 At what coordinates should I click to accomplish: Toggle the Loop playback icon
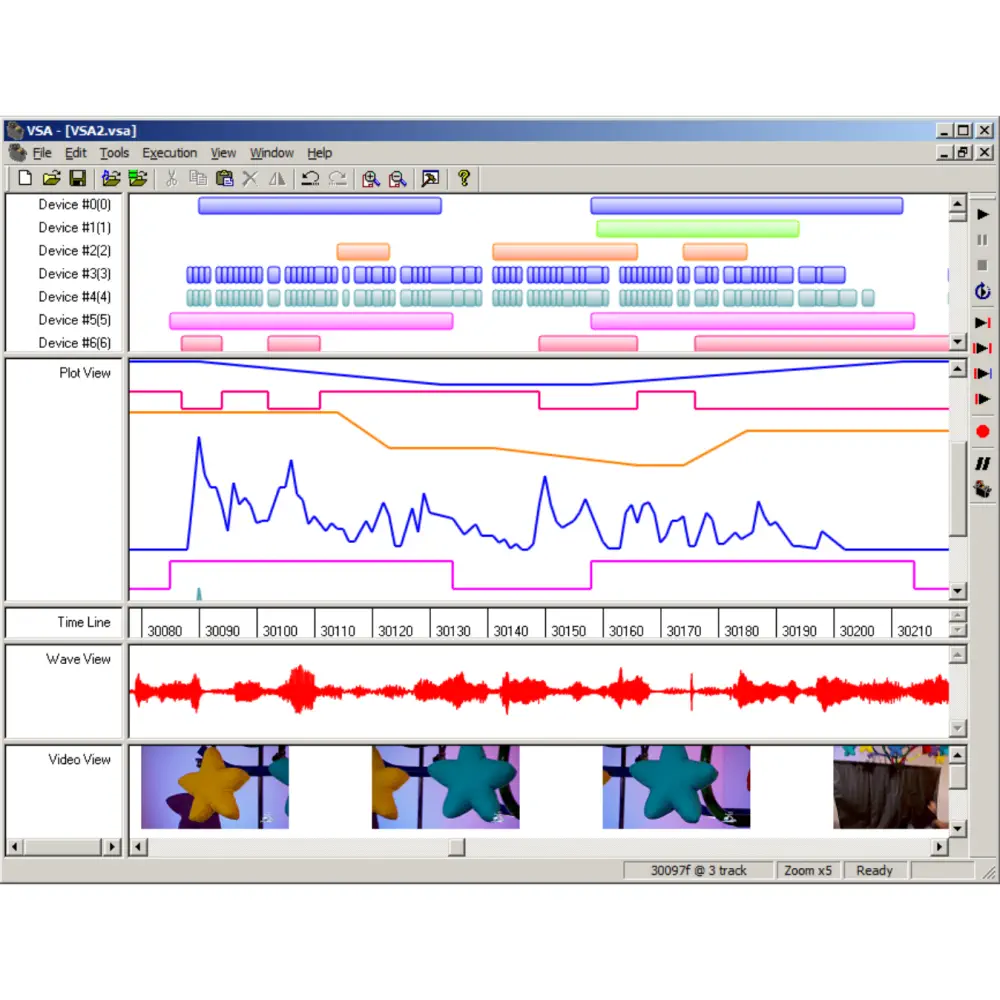coord(982,291)
